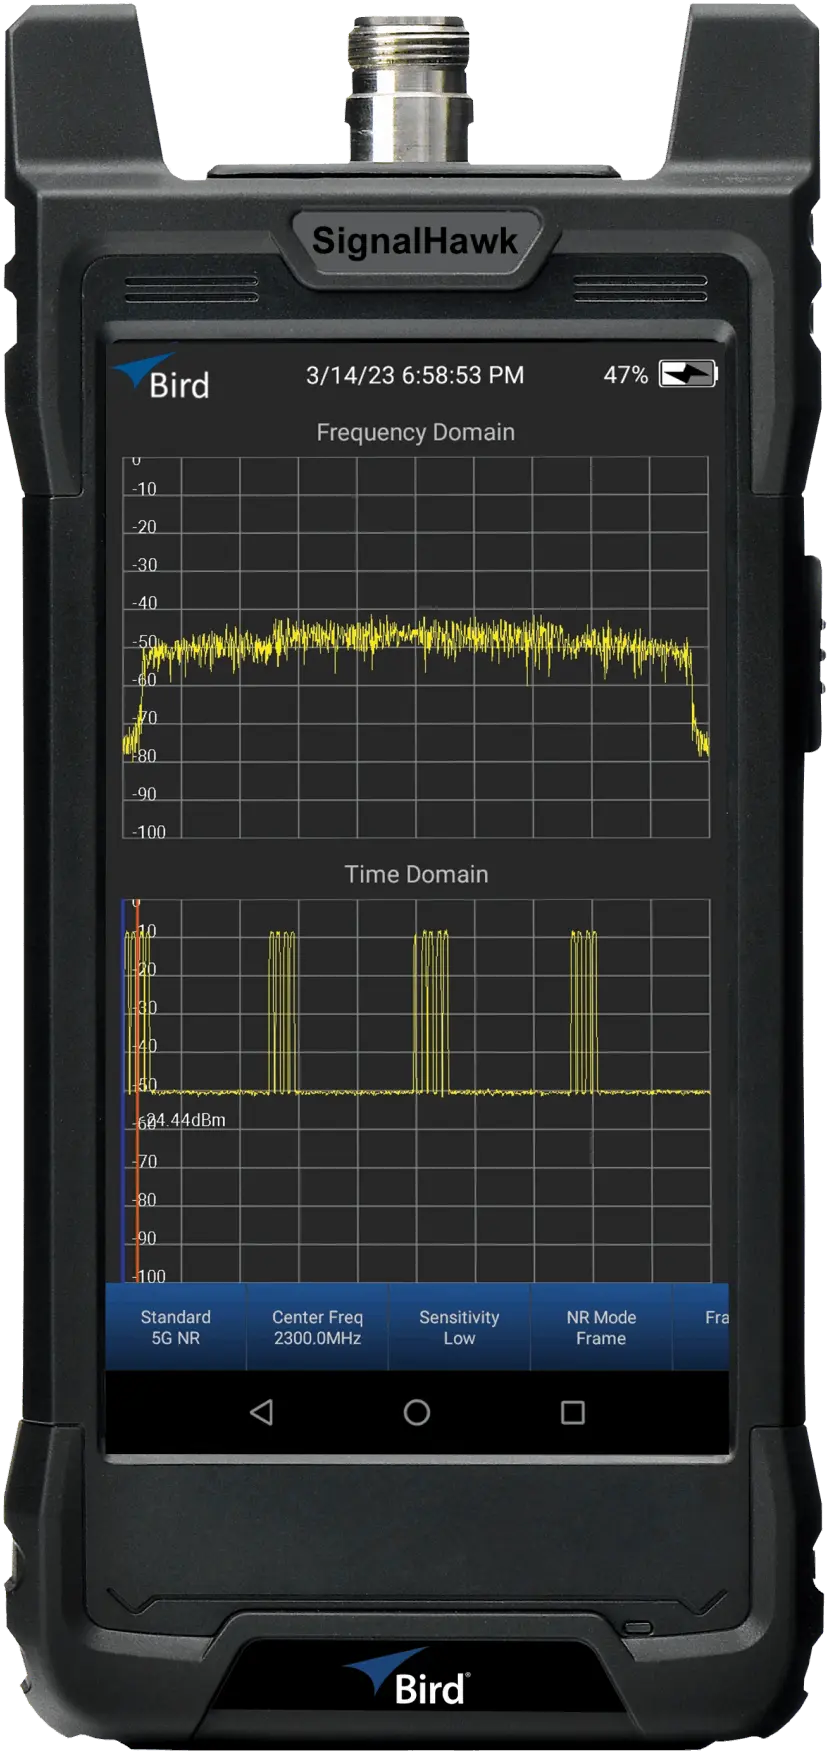Screen dimensions: 827x1752
Task: Open recent apps with the square button
Action: coord(572,1412)
